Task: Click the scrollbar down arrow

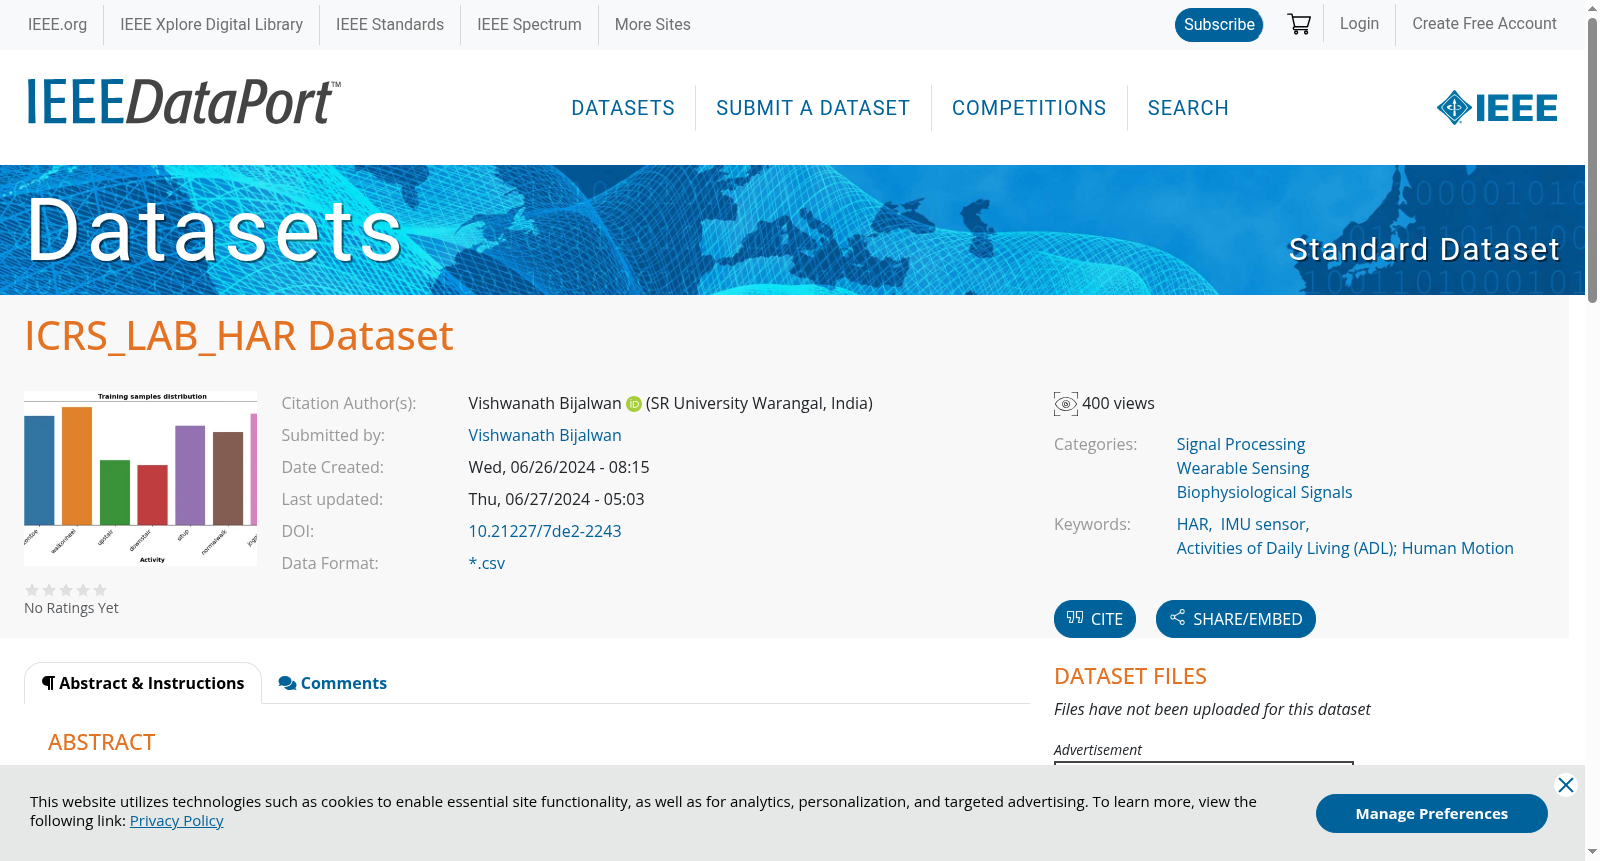Action: [x=1592, y=852]
